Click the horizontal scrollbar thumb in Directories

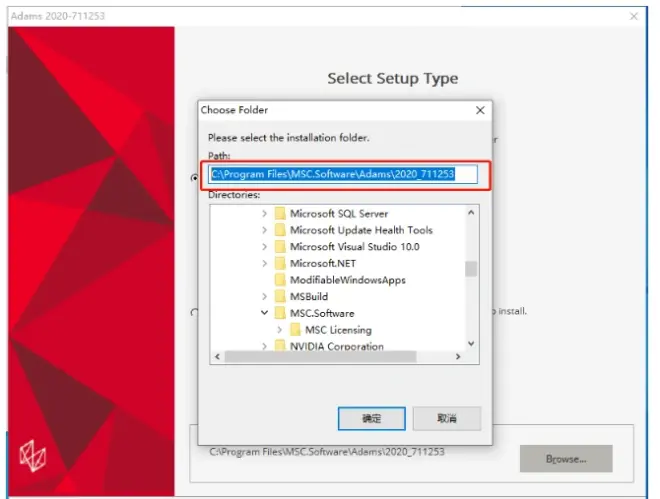(x=320, y=357)
